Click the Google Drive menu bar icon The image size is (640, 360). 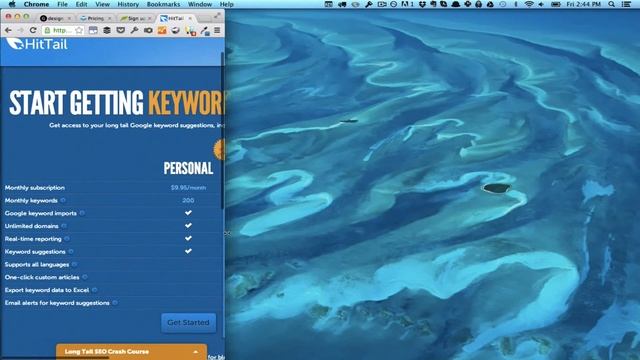tap(490, 4)
